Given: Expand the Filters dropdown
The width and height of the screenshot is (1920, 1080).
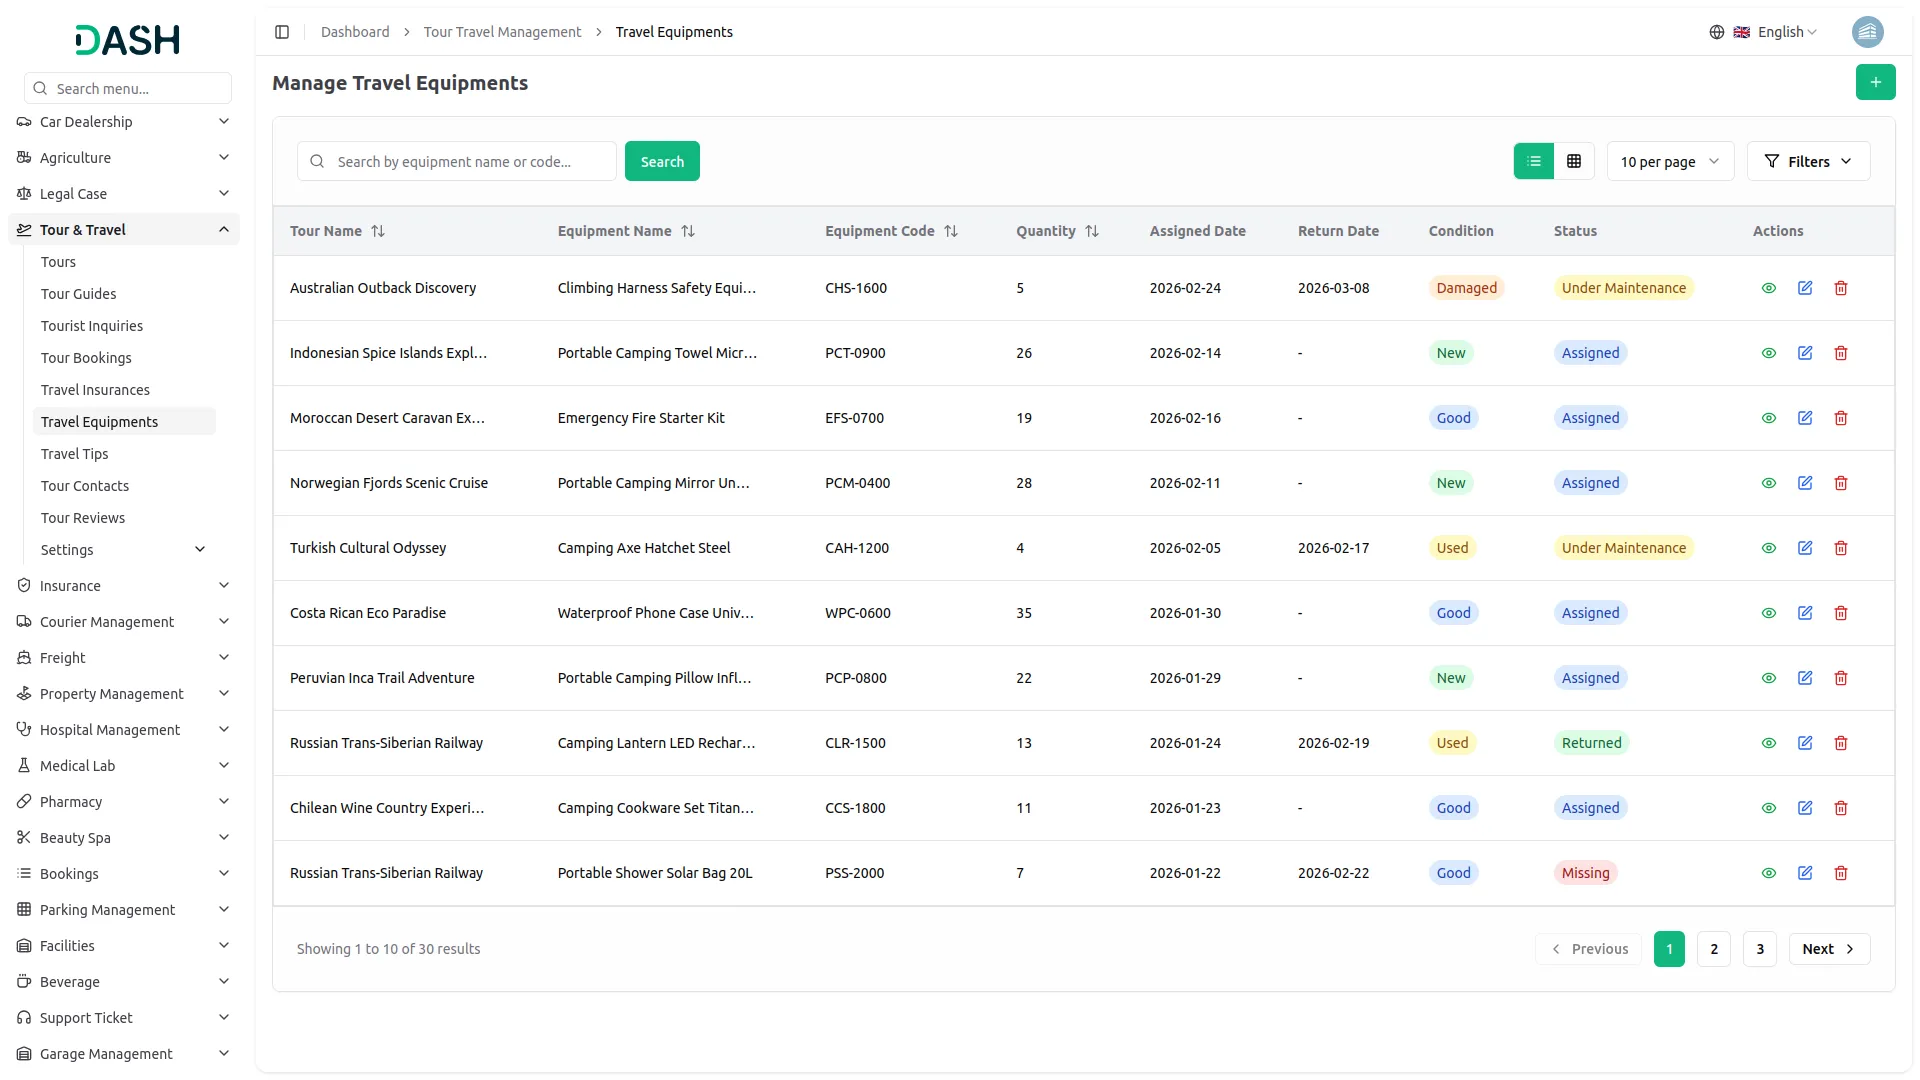Looking at the screenshot, I should (1808, 161).
